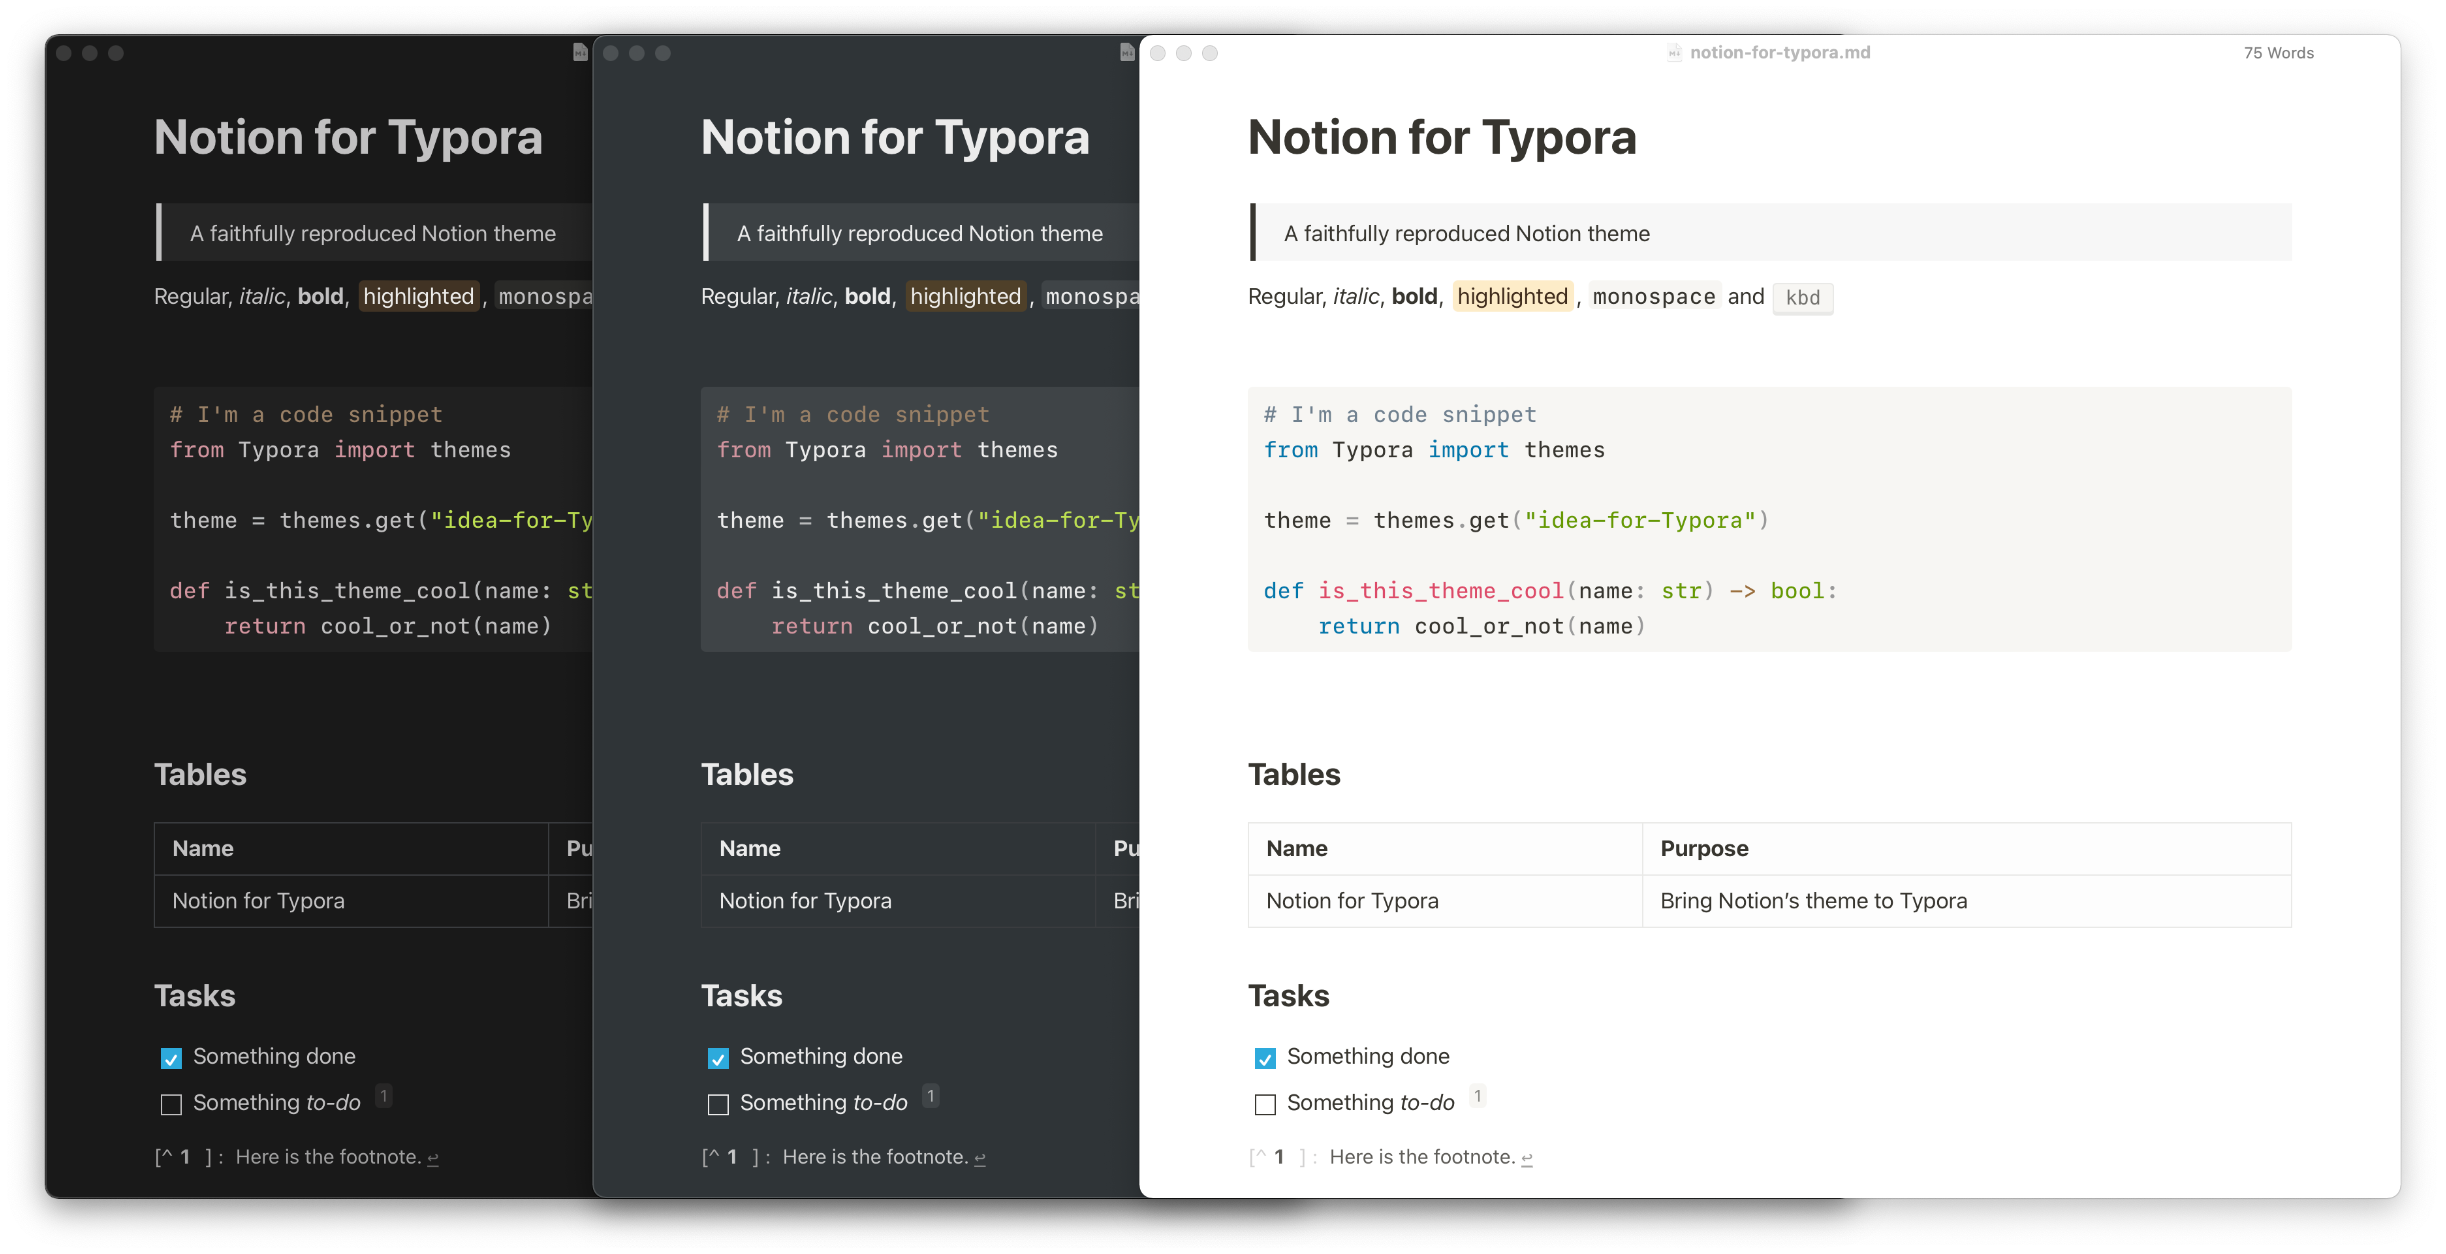Click footnote superscript 1 in the gray middle window
The width and height of the screenshot is (2446, 1254).
pyautogui.click(x=931, y=1096)
